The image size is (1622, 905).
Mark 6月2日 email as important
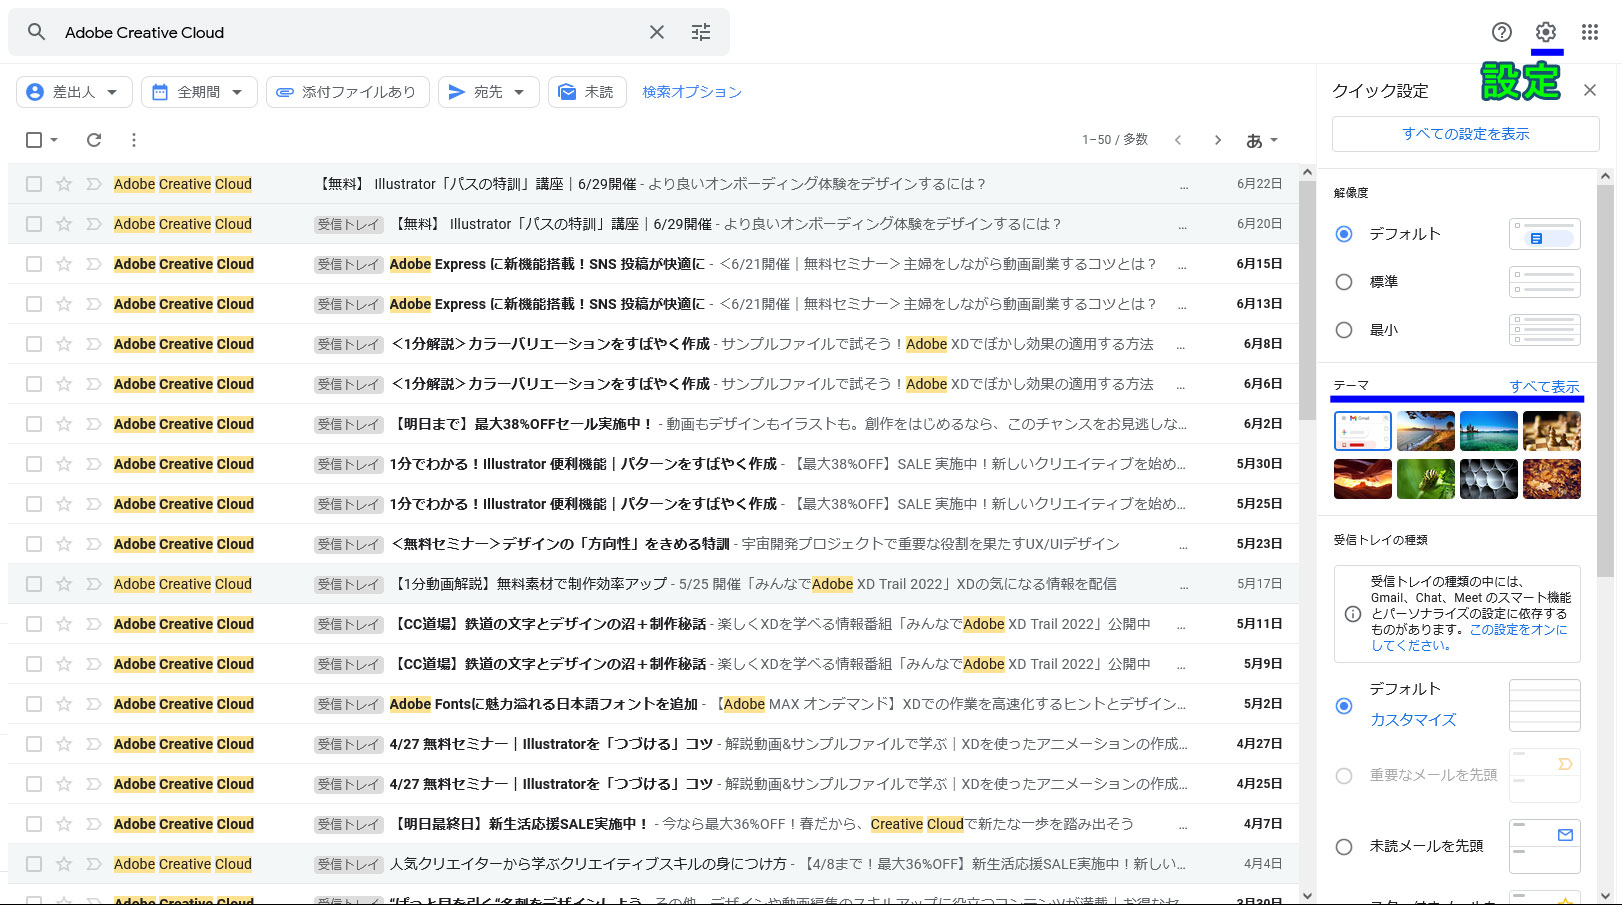coord(94,424)
